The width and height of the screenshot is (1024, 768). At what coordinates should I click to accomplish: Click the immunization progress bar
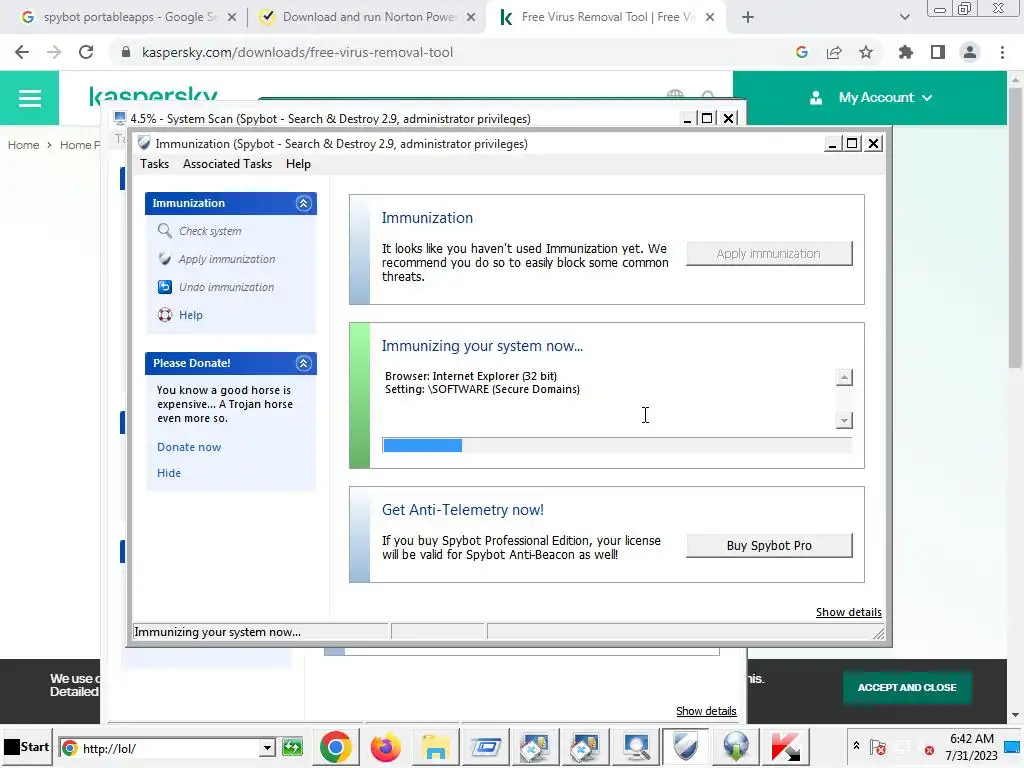tap(616, 445)
